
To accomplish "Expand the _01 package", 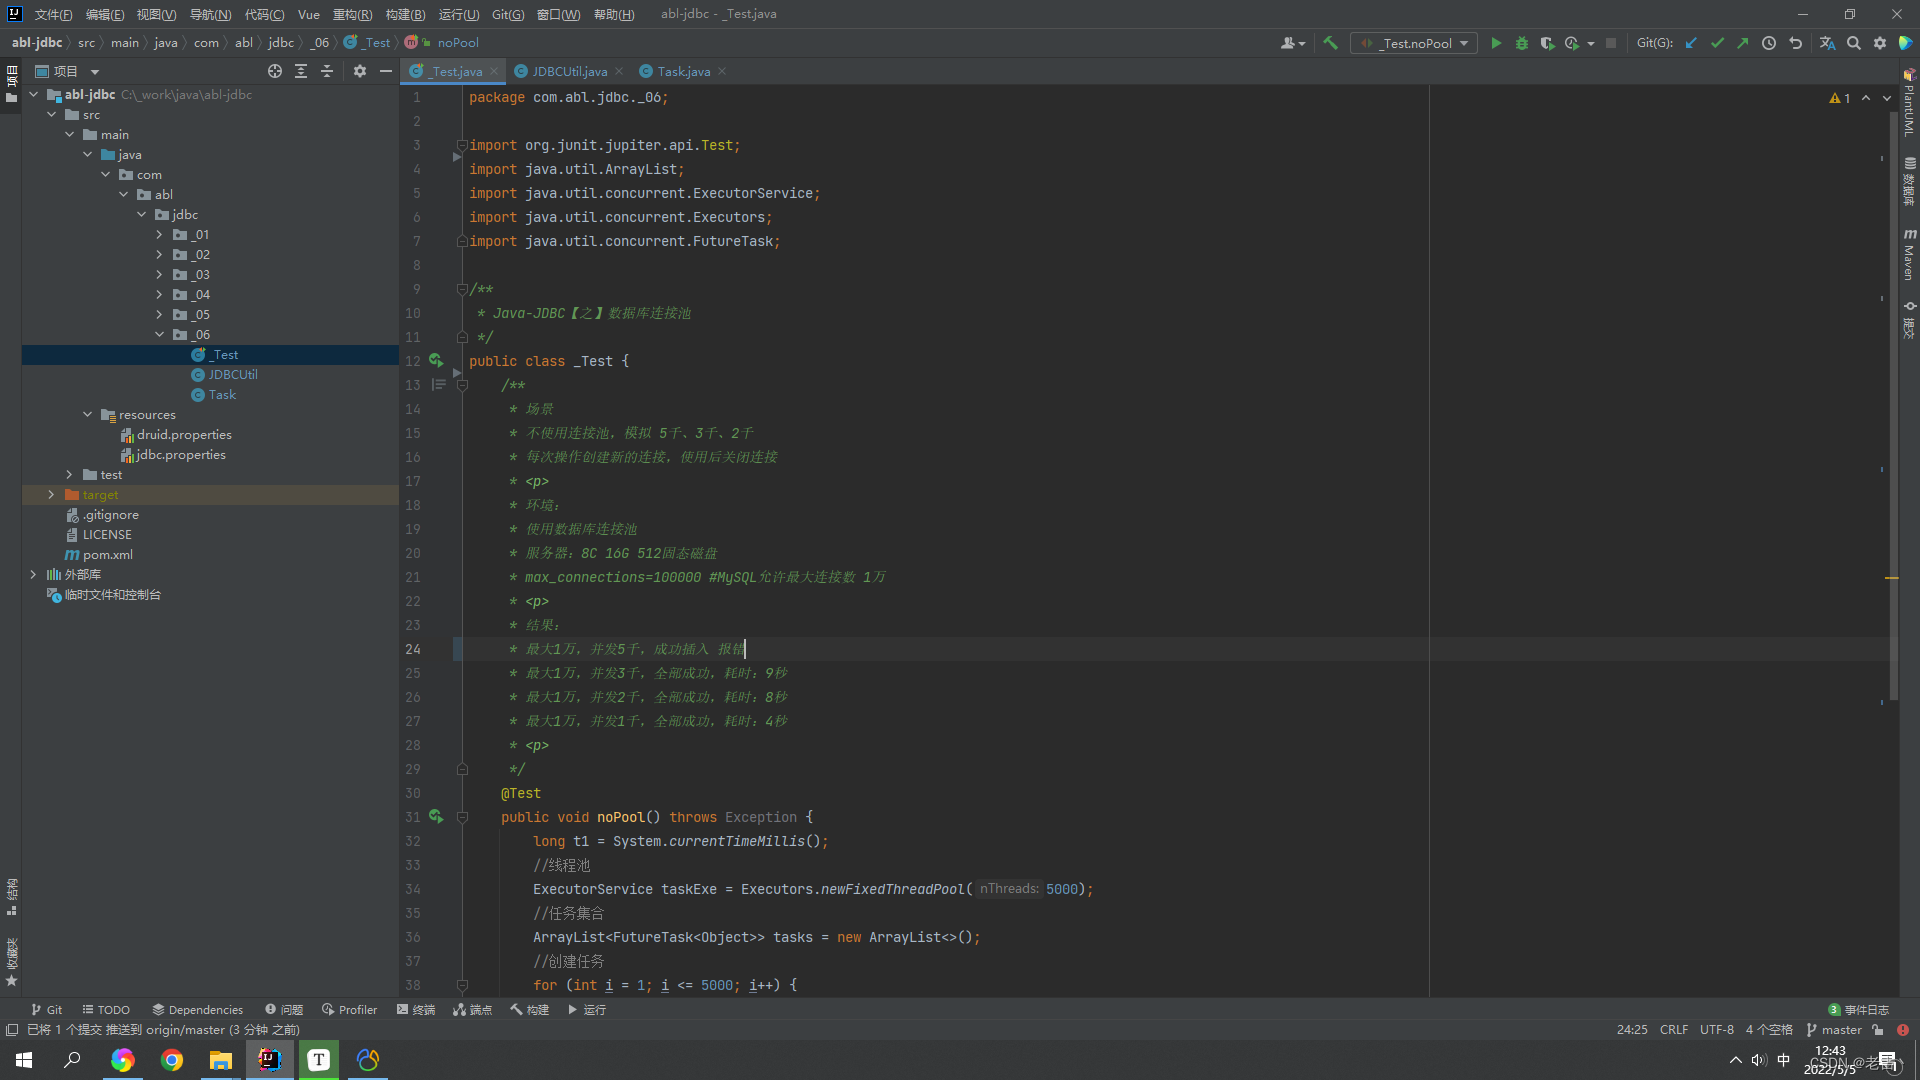I will click(x=159, y=235).
